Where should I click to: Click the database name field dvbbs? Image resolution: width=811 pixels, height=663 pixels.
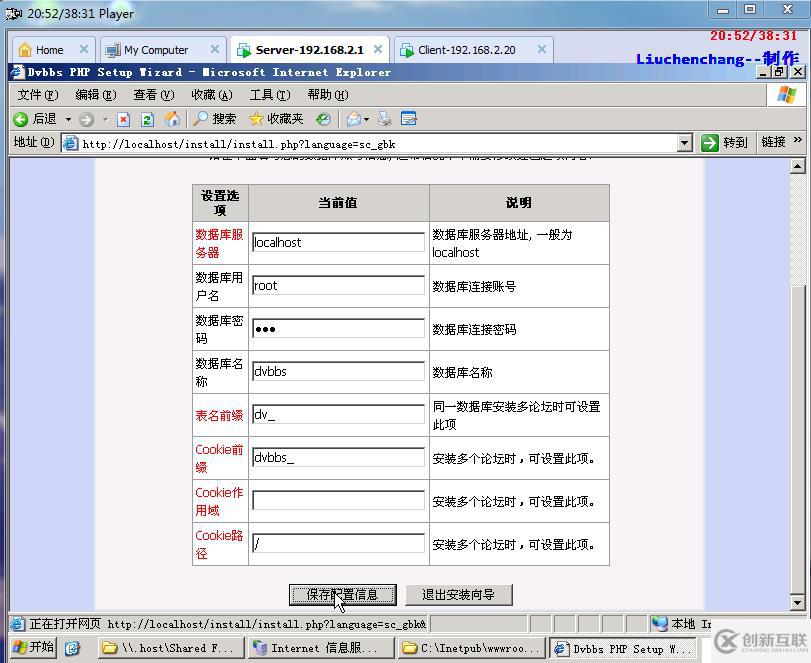(x=339, y=371)
